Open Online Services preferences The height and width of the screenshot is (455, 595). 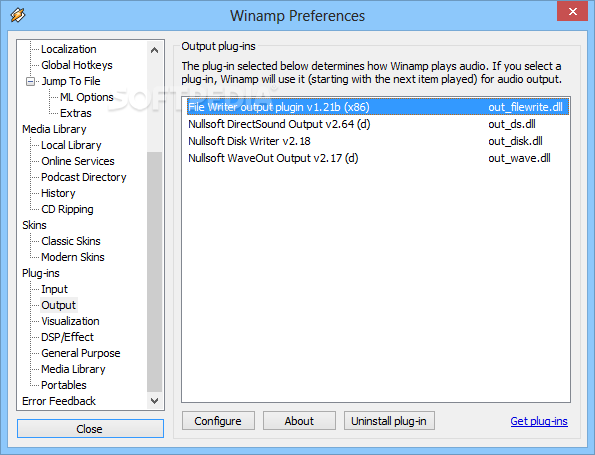click(78, 161)
